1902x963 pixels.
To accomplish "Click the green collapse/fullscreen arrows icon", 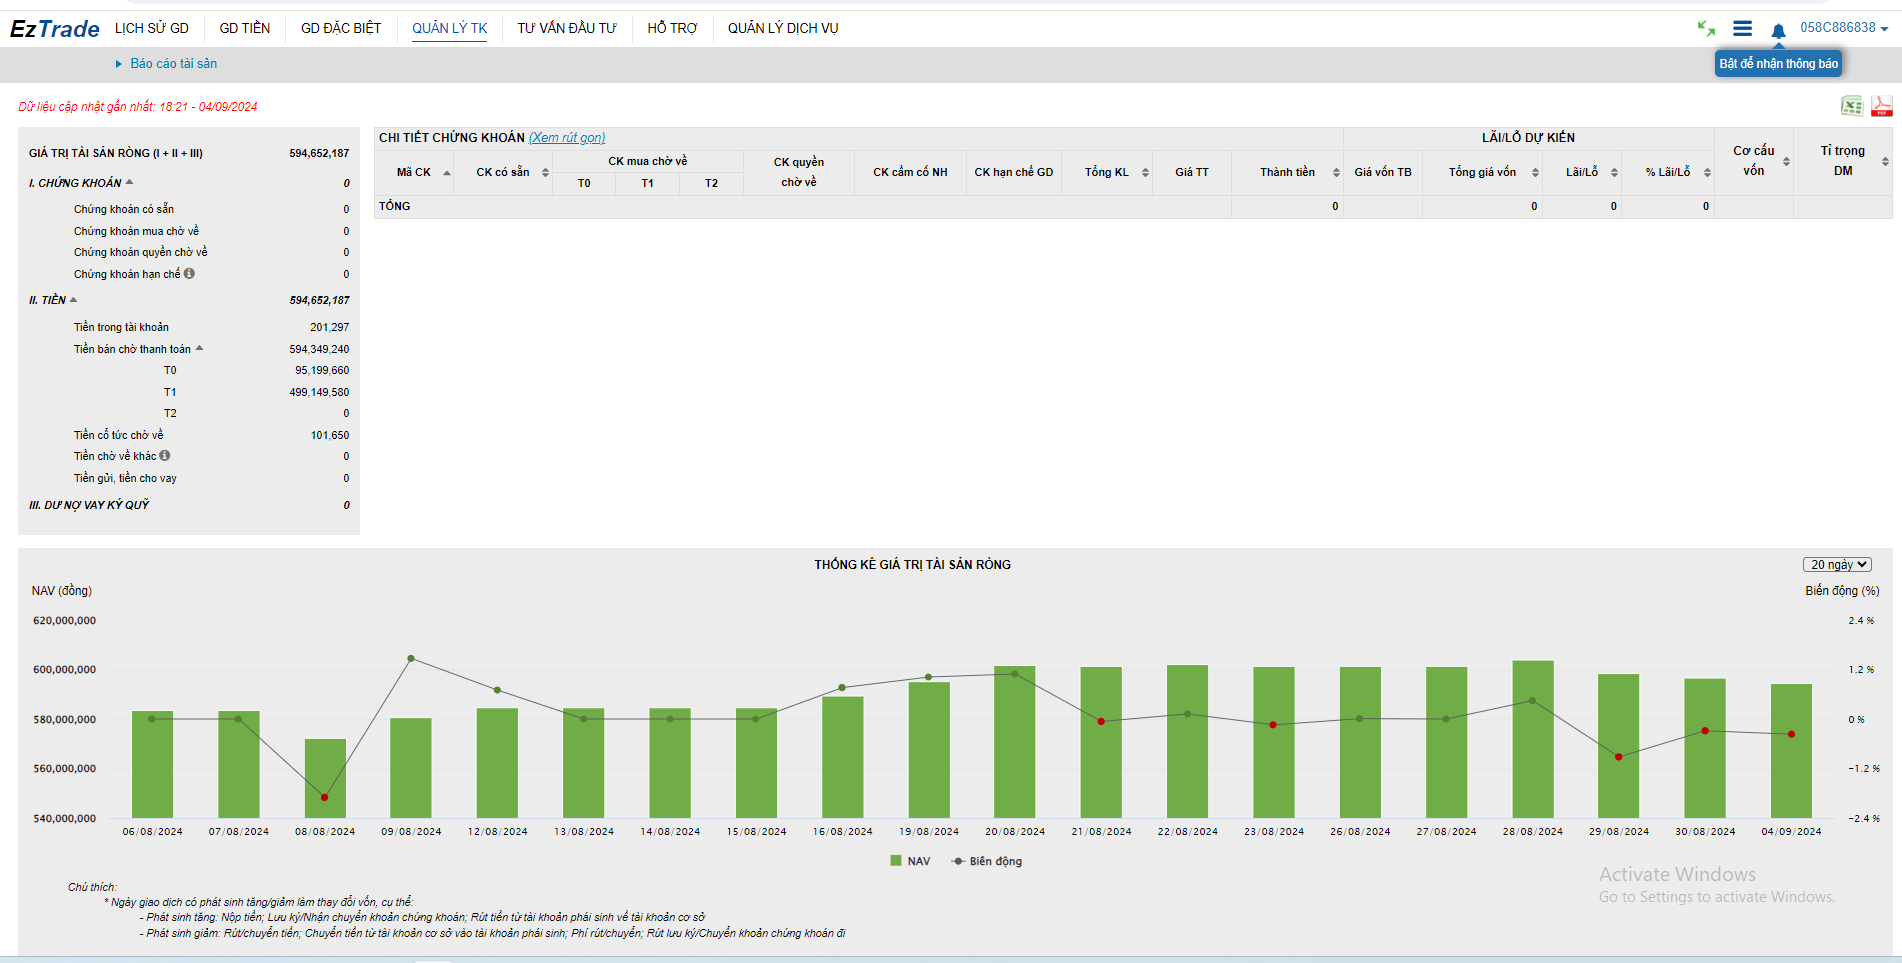I will tap(1706, 28).
